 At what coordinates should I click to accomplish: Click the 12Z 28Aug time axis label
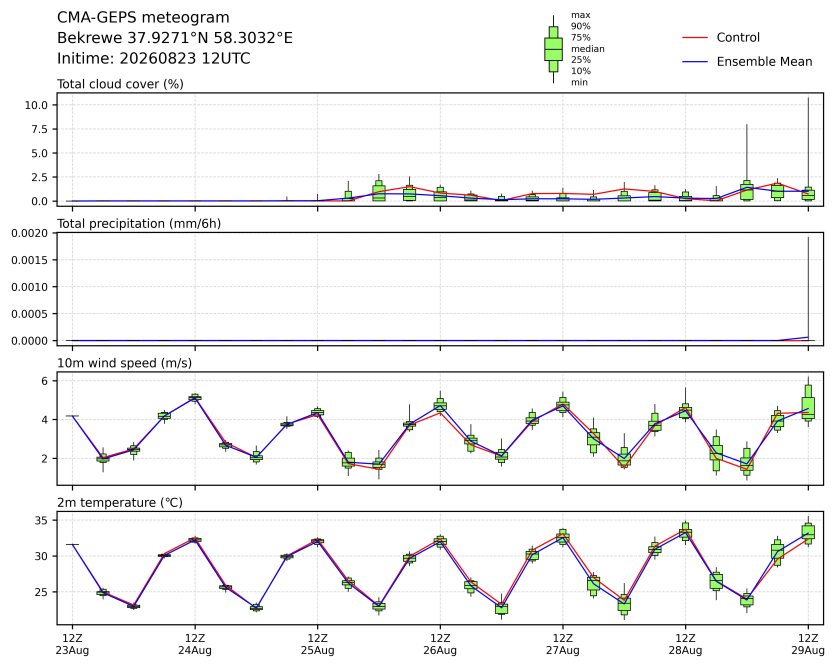coord(686,644)
